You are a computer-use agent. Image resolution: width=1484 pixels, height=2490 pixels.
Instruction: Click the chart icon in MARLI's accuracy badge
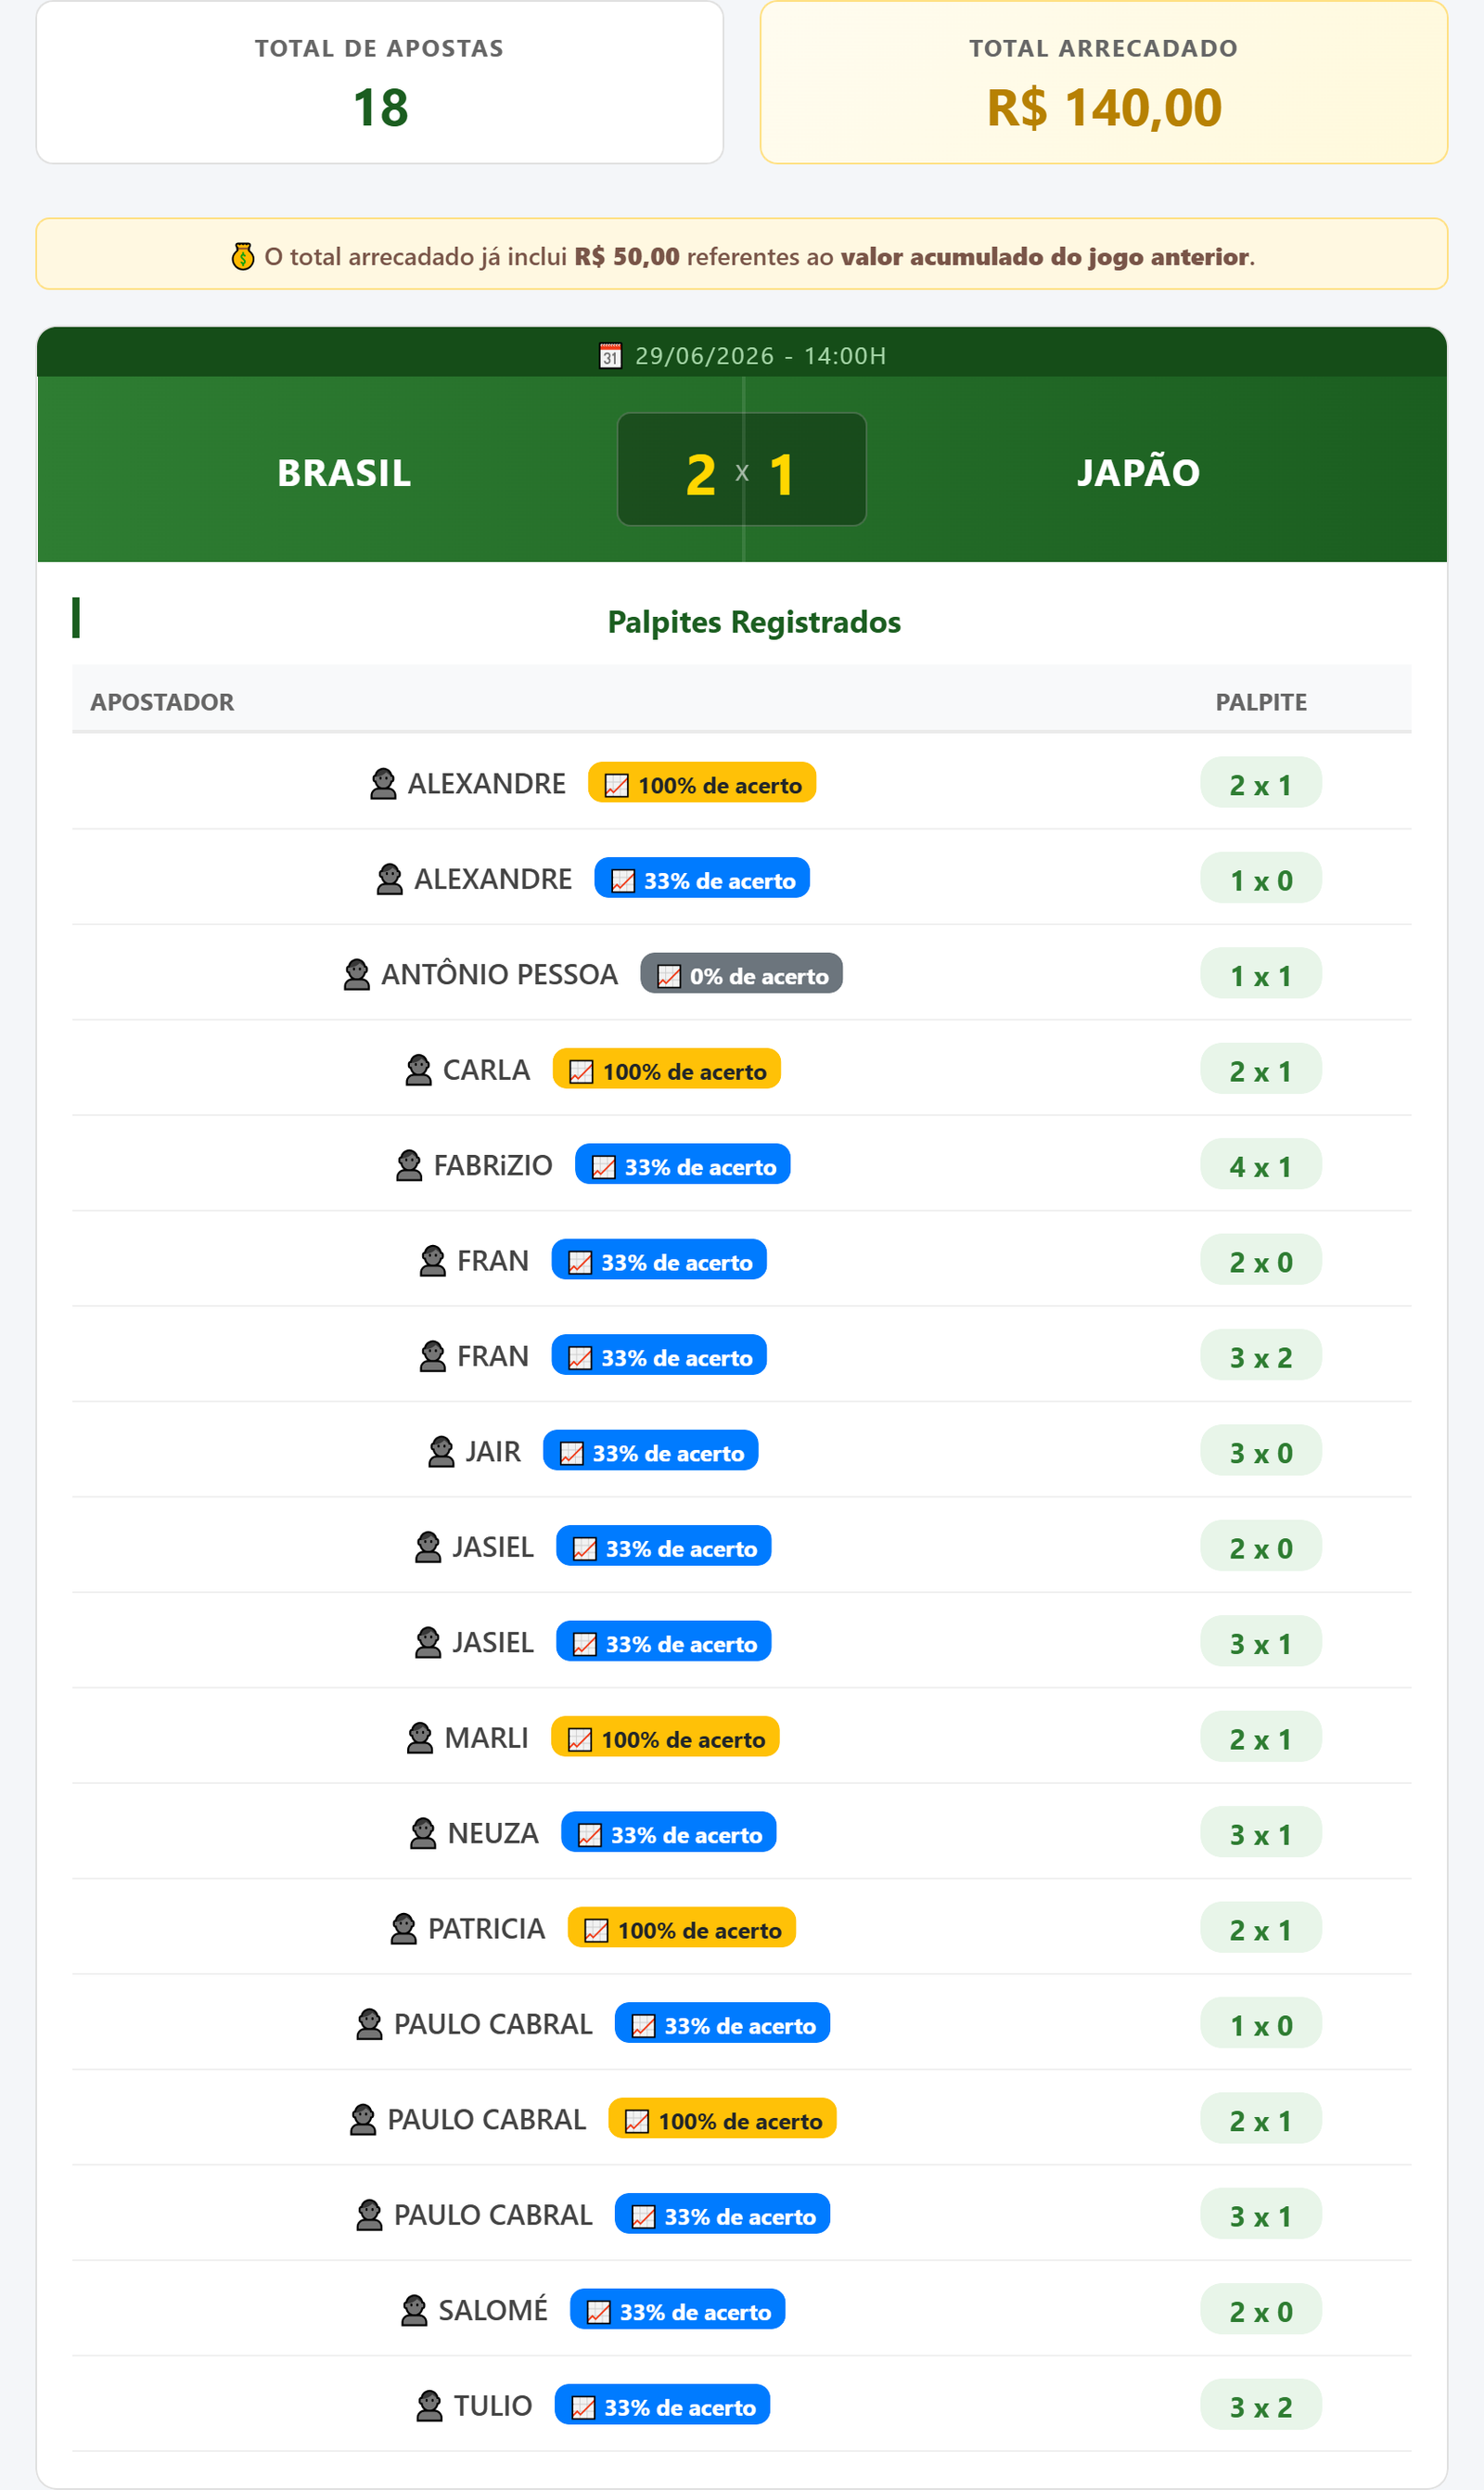[x=580, y=1740]
